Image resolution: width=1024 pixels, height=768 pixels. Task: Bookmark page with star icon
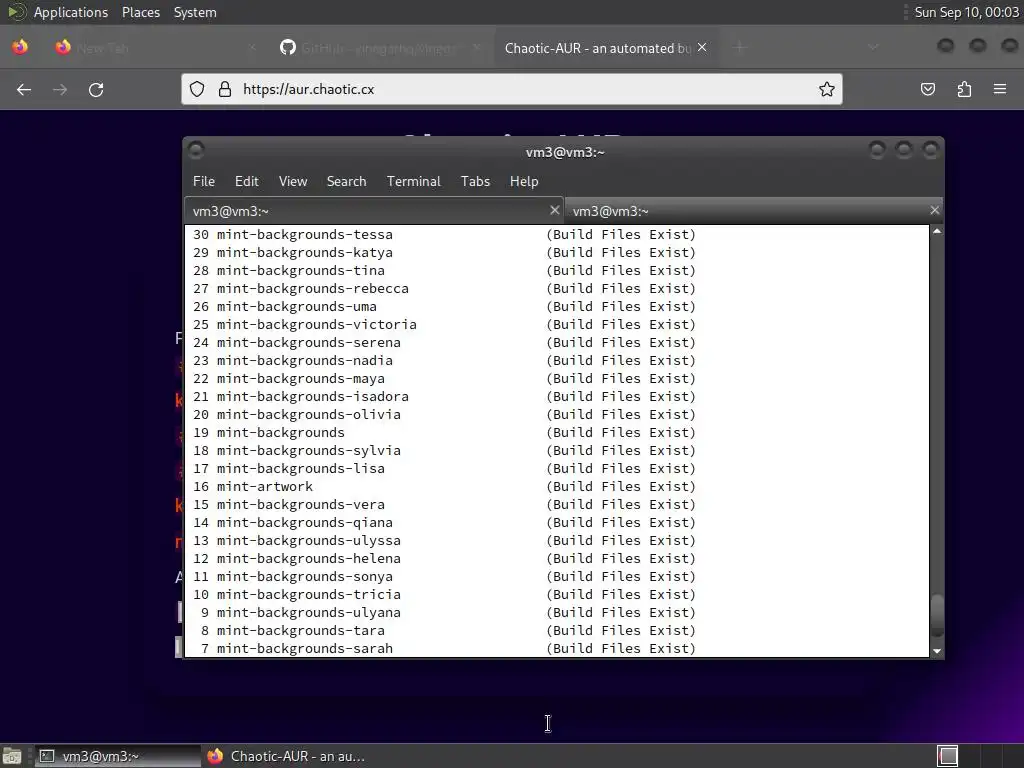click(827, 89)
